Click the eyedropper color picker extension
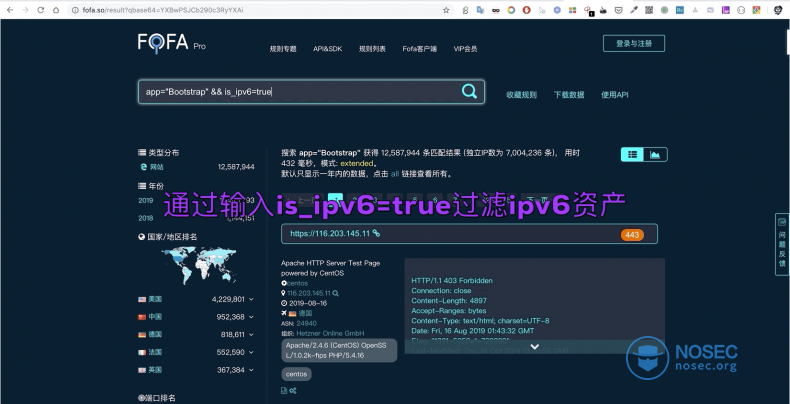This screenshot has width=790, height=404. click(634, 10)
